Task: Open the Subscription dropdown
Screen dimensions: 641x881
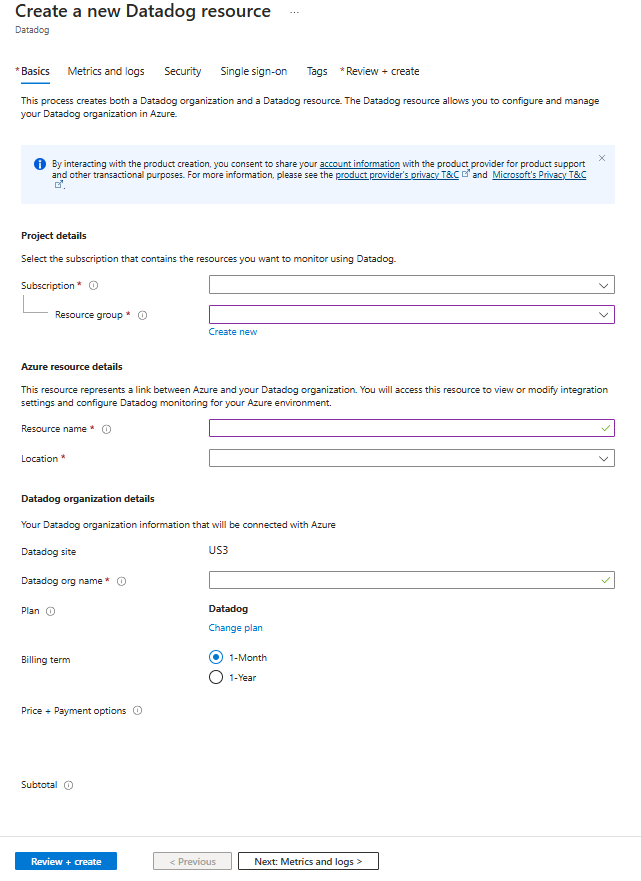Action: click(x=410, y=285)
